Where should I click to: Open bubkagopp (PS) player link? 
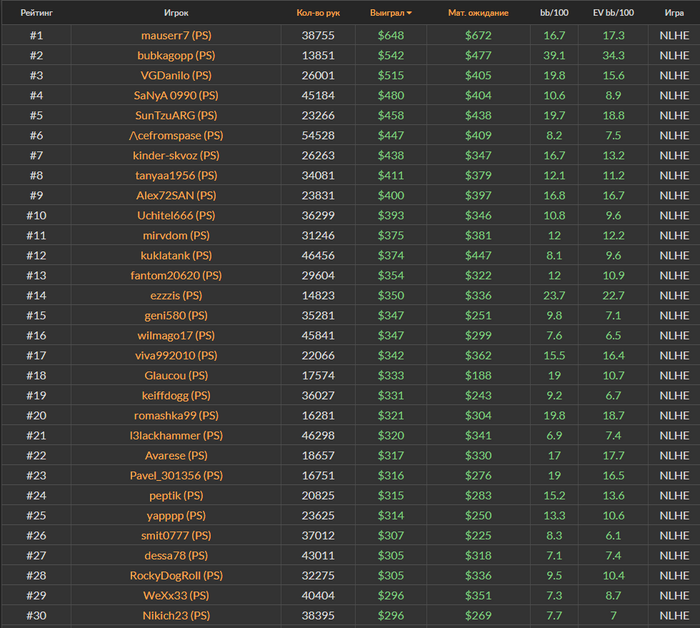[x=176, y=55]
